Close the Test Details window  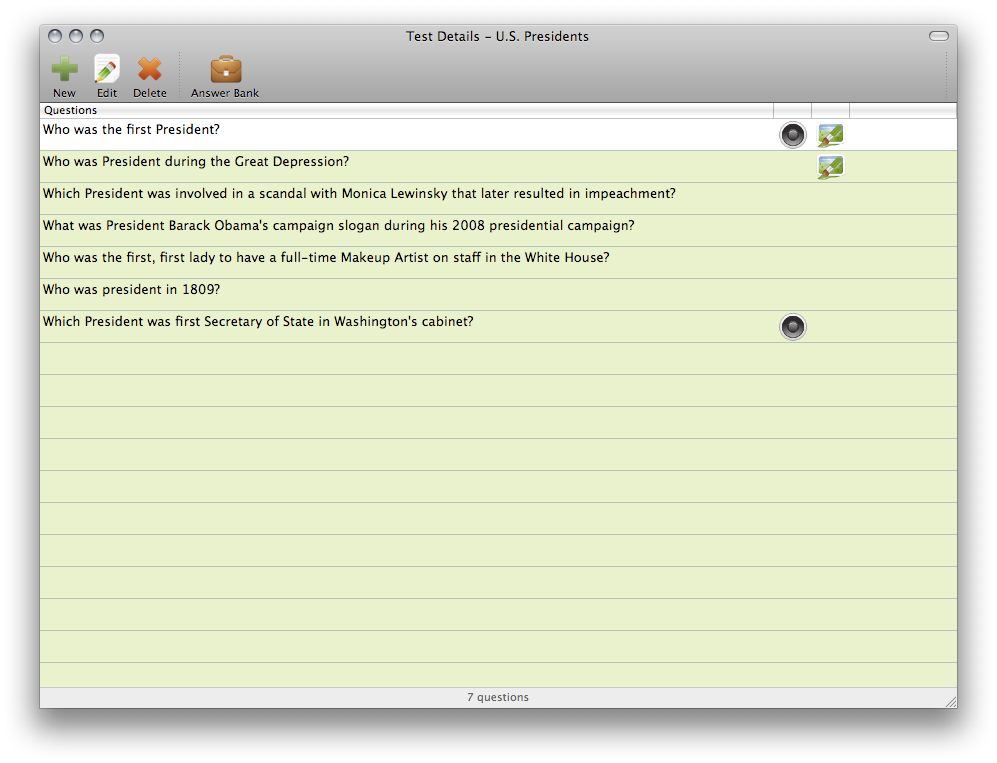(x=55, y=36)
